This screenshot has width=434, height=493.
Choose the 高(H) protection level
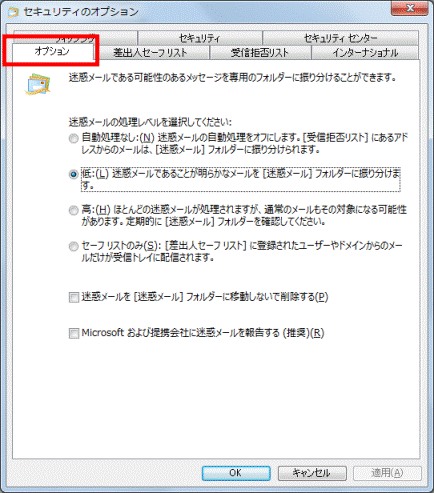click(73, 210)
